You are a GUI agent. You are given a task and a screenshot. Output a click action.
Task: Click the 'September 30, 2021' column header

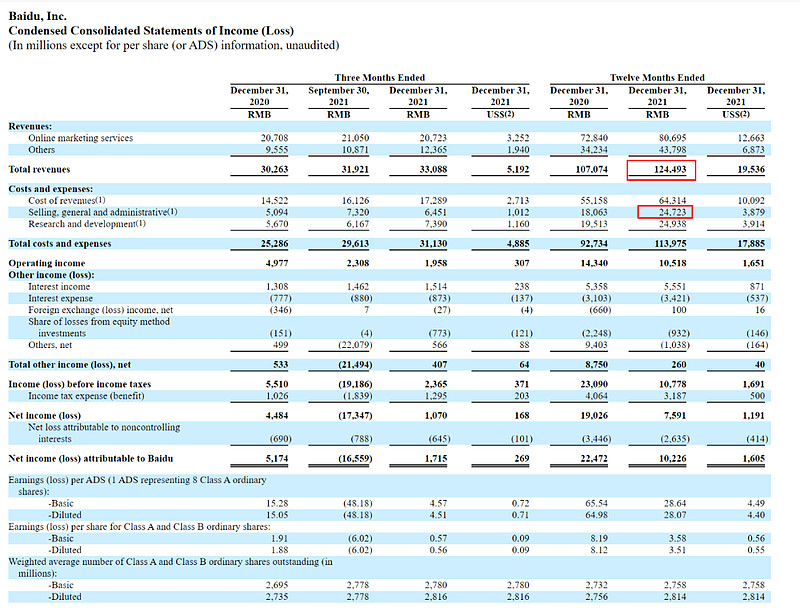tap(339, 96)
